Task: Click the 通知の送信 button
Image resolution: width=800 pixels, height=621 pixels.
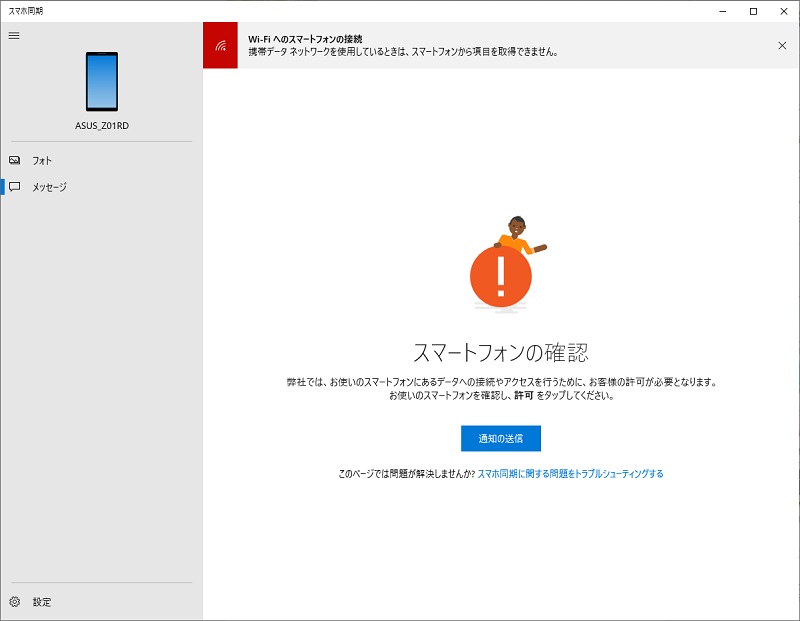Action: [x=501, y=438]
